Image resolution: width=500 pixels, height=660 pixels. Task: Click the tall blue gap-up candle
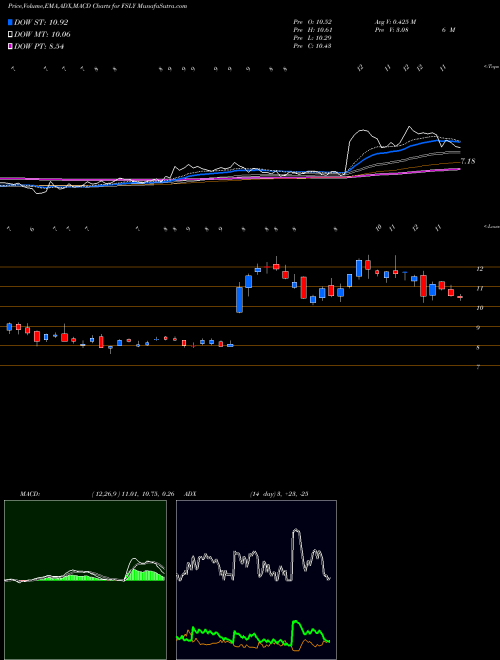239,300
